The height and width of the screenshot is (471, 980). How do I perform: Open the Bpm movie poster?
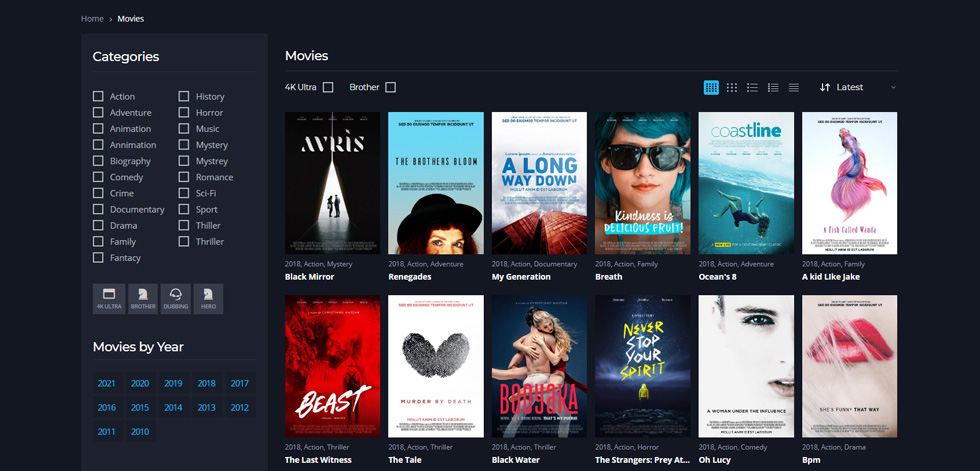coord(849,366)
